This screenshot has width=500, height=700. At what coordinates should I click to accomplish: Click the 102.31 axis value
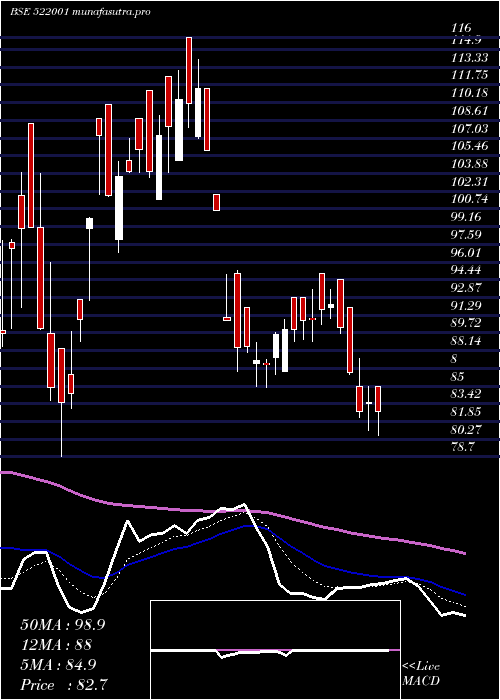coord(470,182)
